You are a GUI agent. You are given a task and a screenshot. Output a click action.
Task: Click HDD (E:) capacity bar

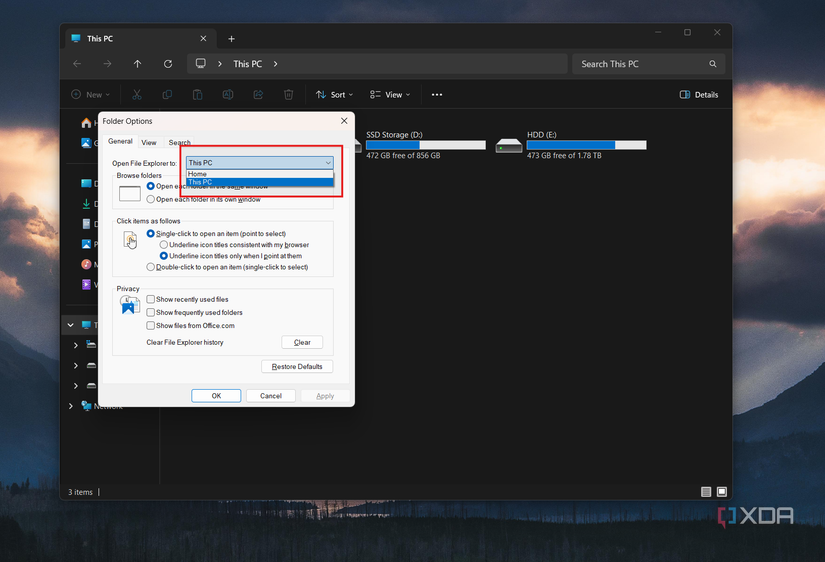[x=587, y=145]
